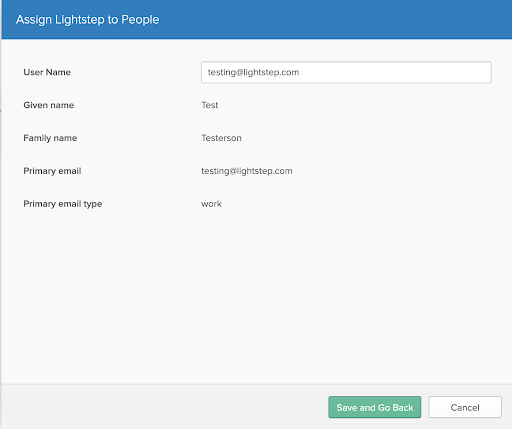Click the 'Primary email type' label
Image resolution: width=512 pixels, height=429 pixels.
[63, 204]
